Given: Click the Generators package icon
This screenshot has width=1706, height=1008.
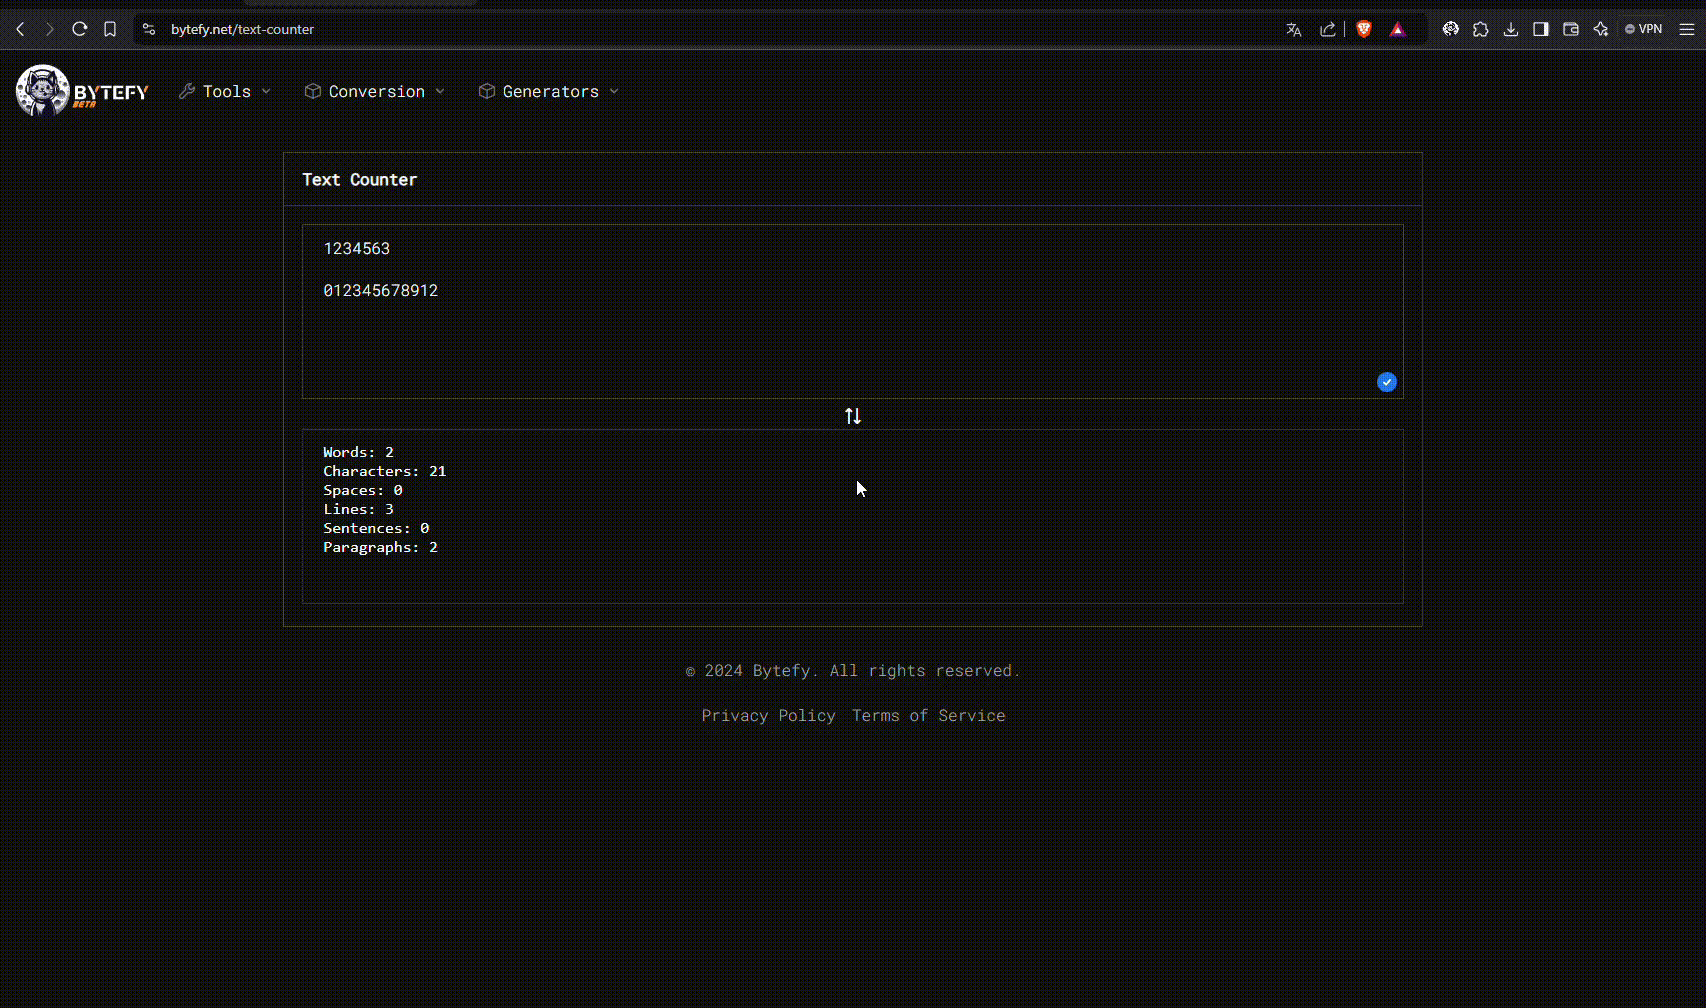Looking at the screenshot, I should click(x=486, y=91).
